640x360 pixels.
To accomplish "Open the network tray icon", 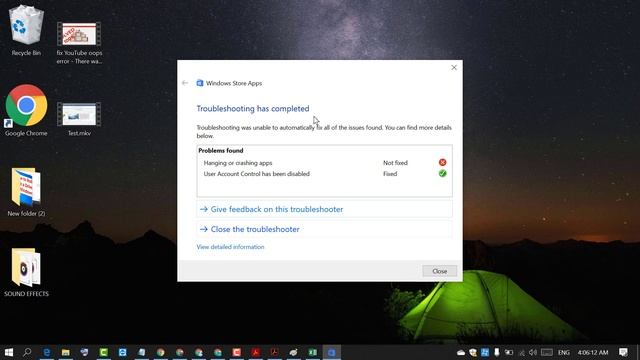I will point(522,353).
